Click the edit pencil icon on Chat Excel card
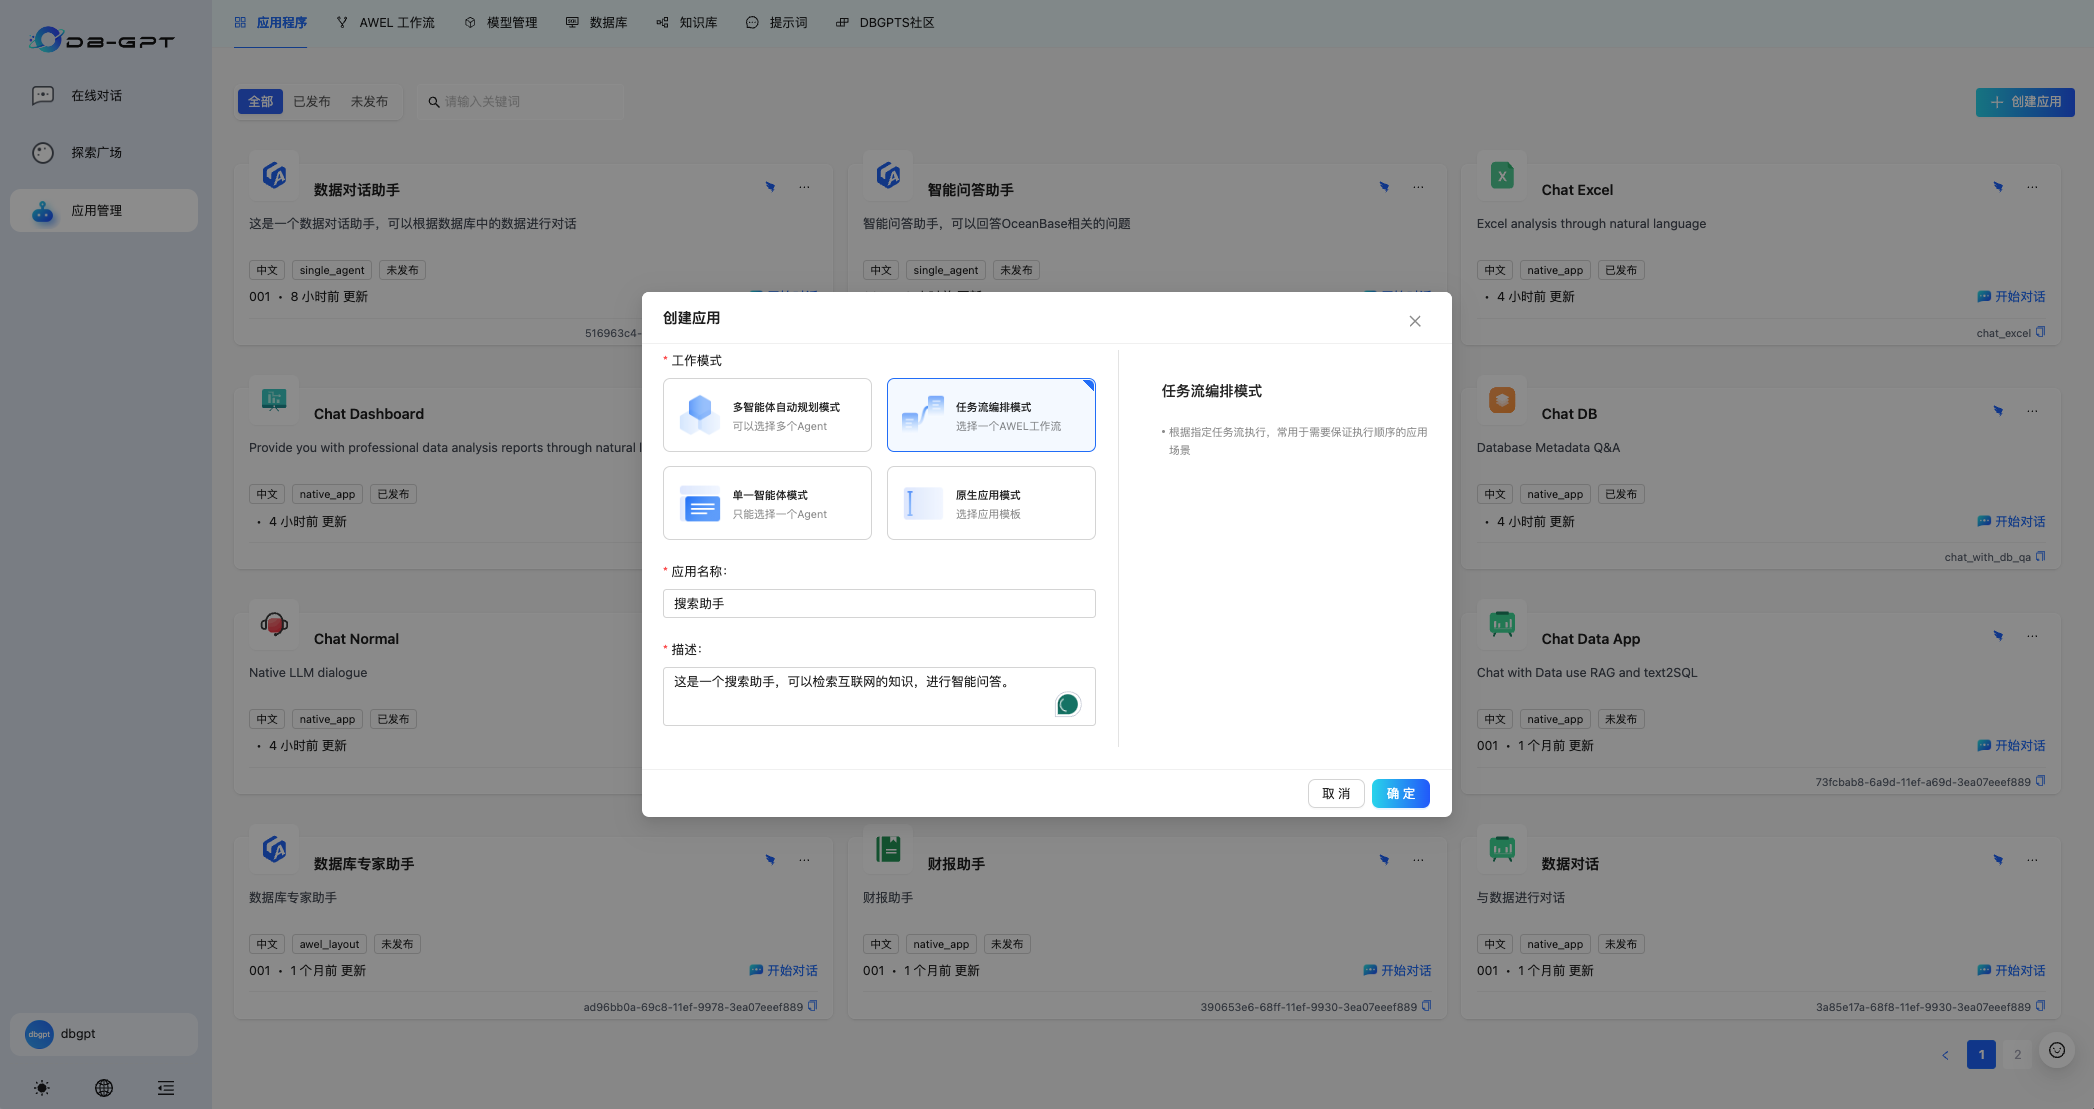 [x=1998, y=186]
